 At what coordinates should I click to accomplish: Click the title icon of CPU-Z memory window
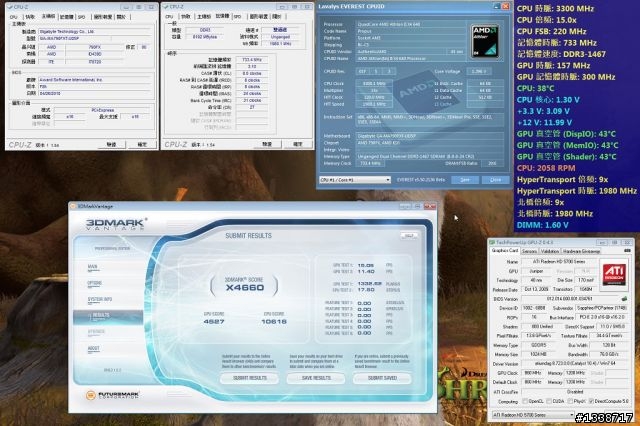[166, 7]
